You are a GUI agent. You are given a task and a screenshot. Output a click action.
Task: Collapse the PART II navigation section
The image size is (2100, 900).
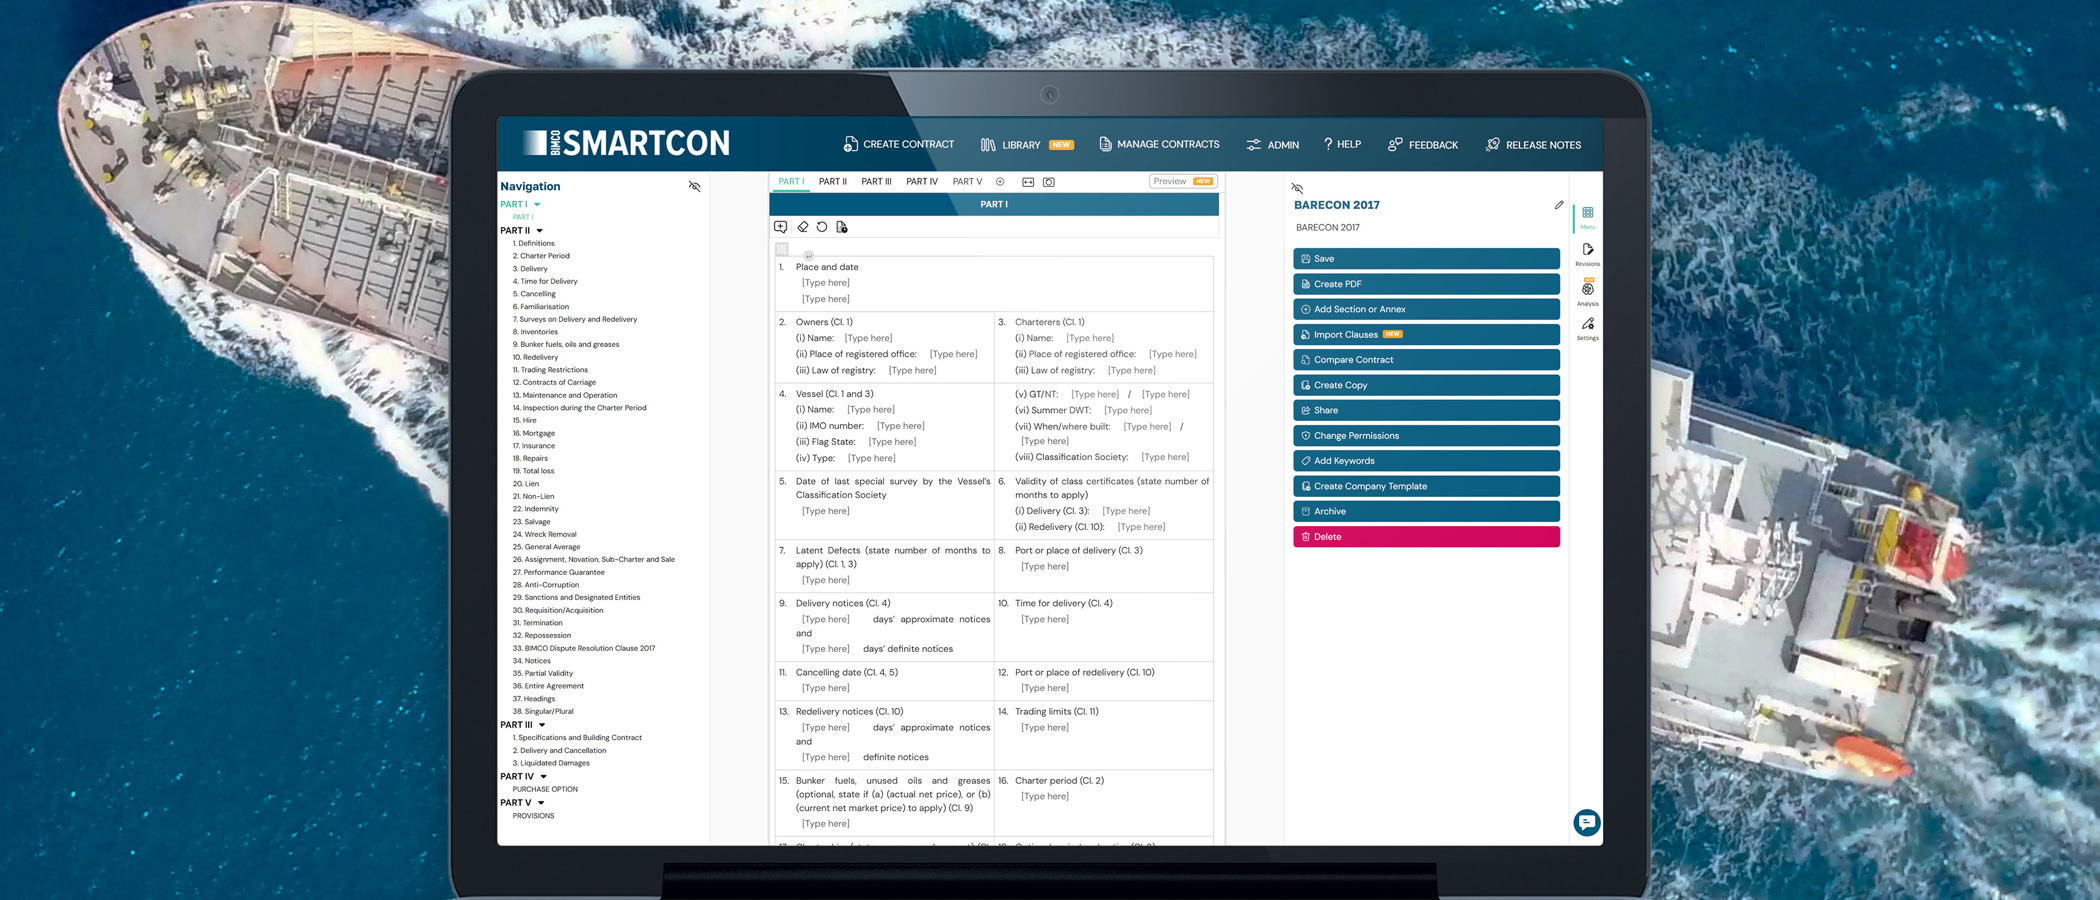(540, 231)
